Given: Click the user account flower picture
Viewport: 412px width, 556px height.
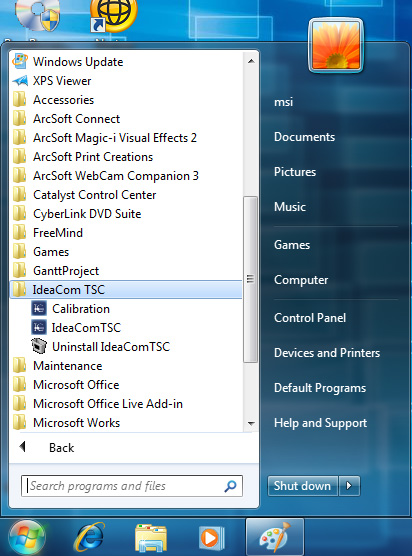Looking at the screenshot, I should pos(336,45).
